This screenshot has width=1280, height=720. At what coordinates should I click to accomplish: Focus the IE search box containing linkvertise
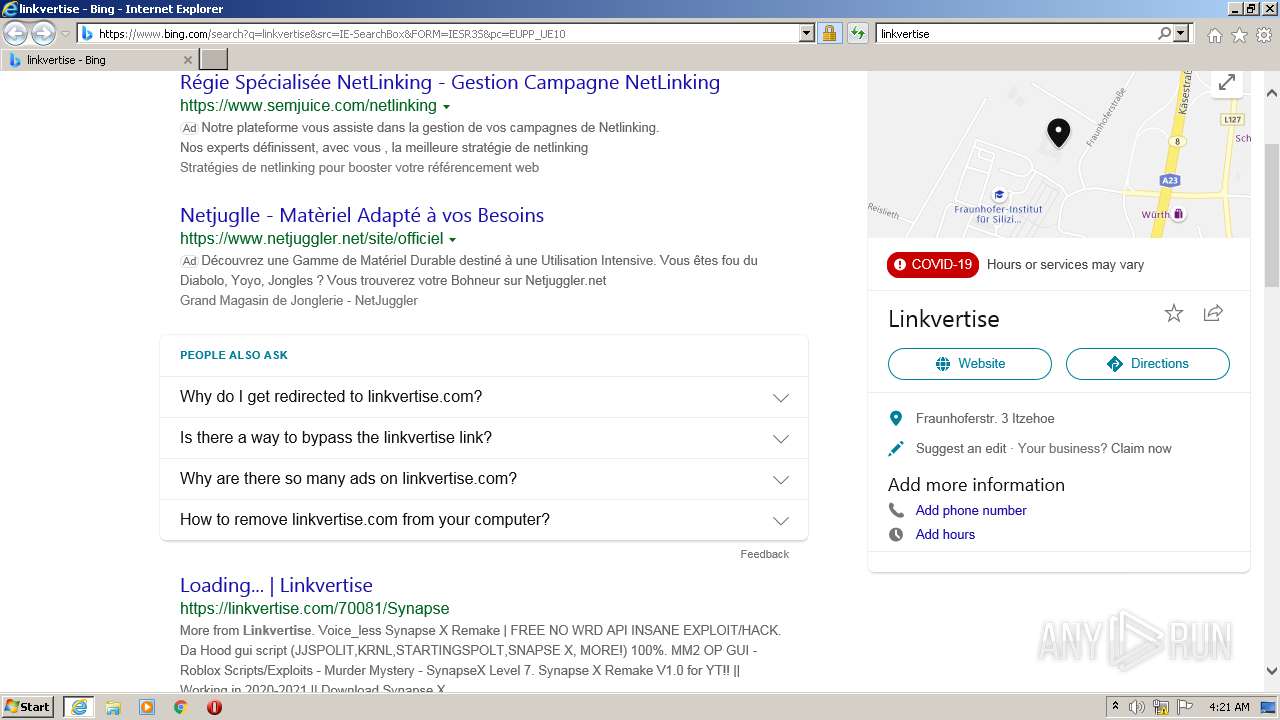coord(1015,33)
